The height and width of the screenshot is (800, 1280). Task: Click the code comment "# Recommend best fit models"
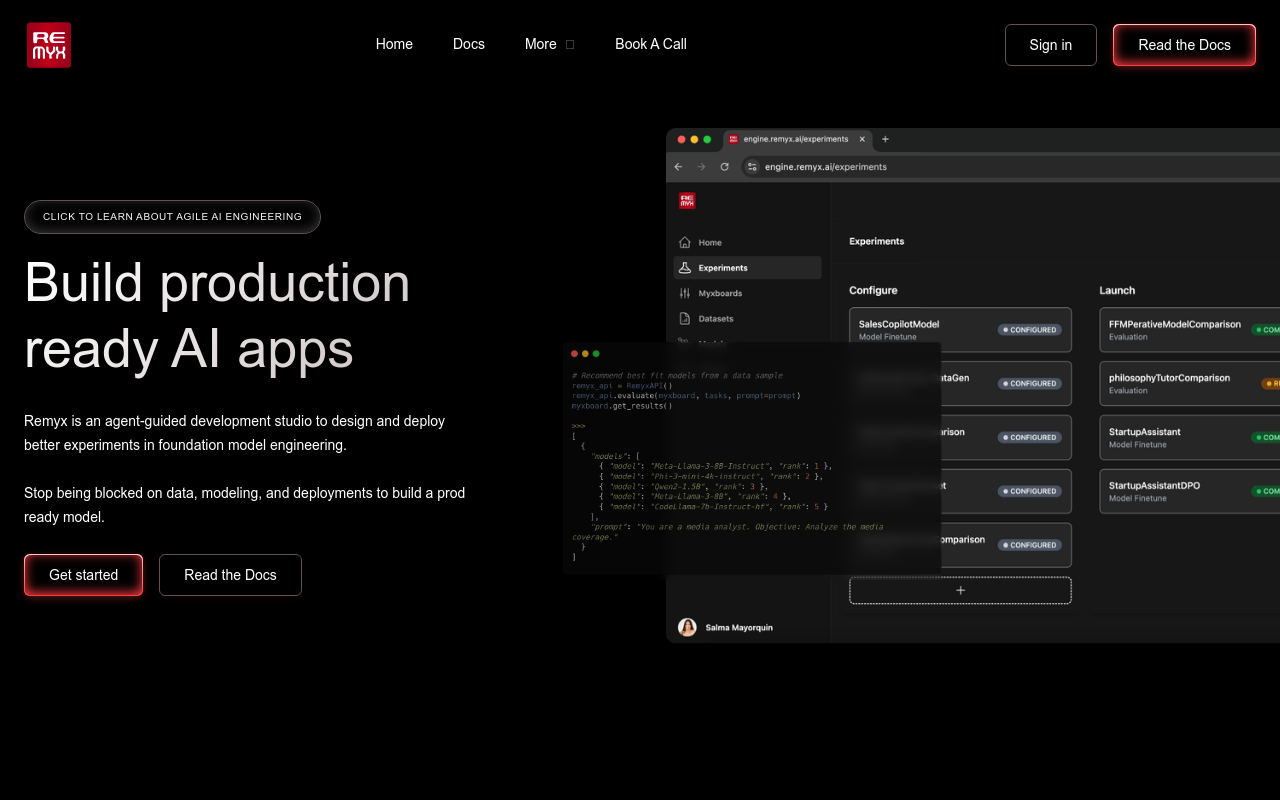pyautogui.click(x=677, y=376)
